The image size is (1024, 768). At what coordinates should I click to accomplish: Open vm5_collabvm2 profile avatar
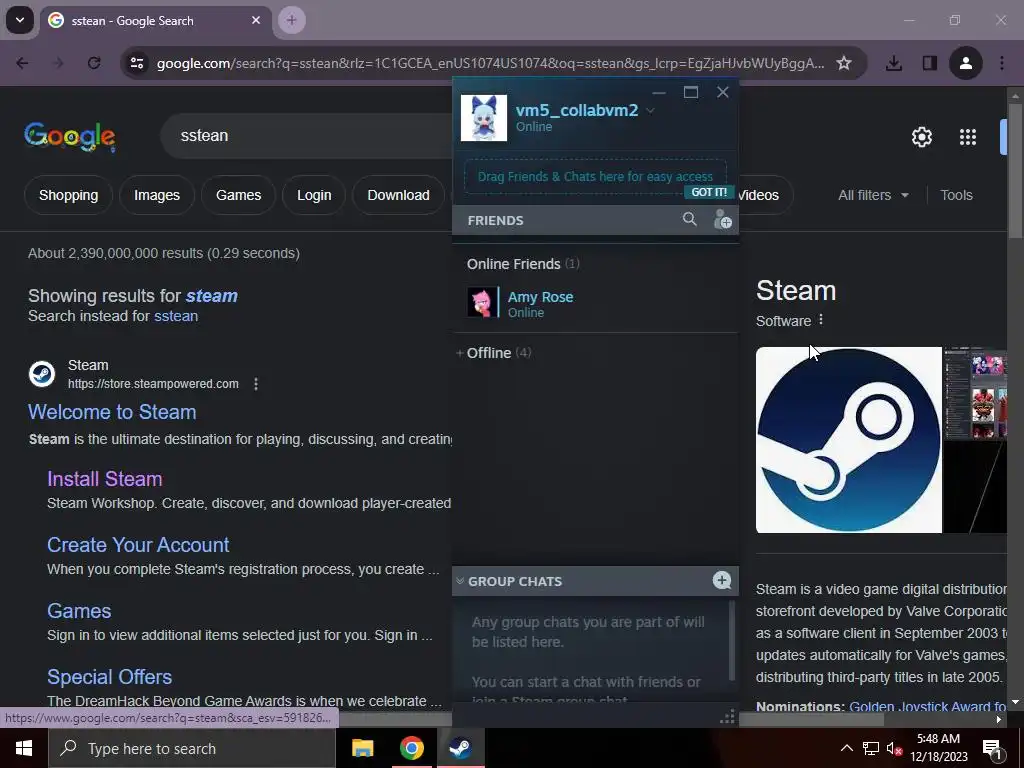pyautogui.click(x=483, y=118)
